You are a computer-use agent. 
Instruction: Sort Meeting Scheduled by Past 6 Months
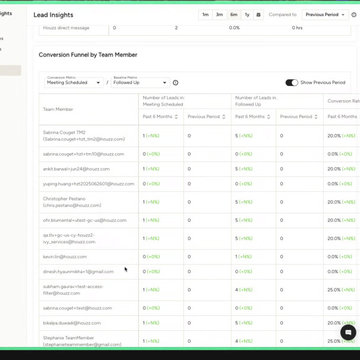[x=176, y=117]
